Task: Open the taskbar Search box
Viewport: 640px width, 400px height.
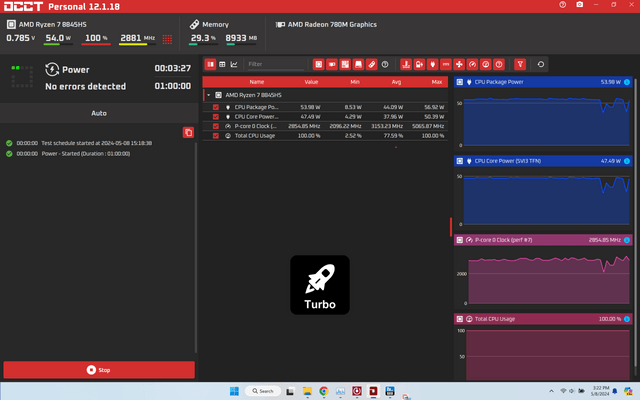Action: (x=263, y=391)
